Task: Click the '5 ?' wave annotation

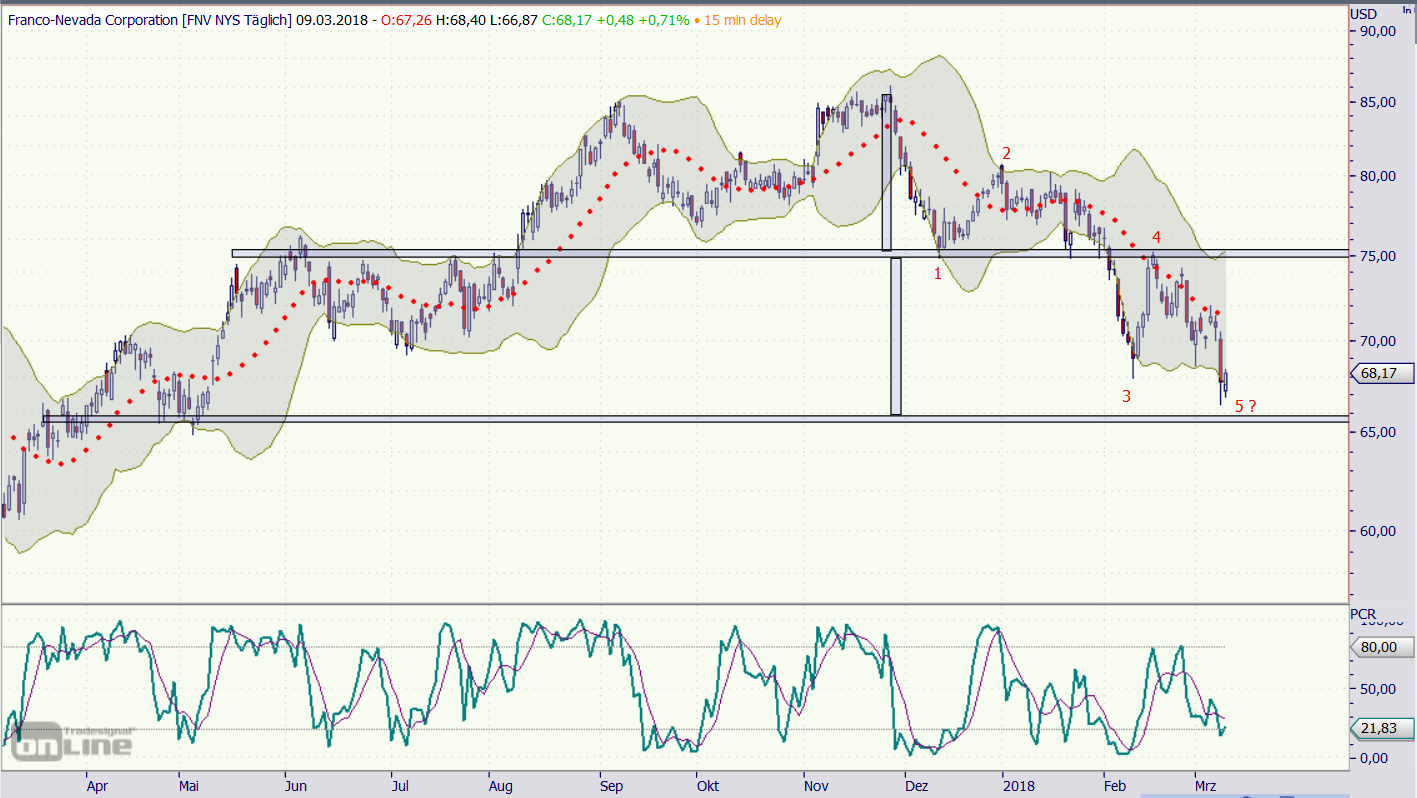Action: pyautogui.click(x=1245, y=406)
